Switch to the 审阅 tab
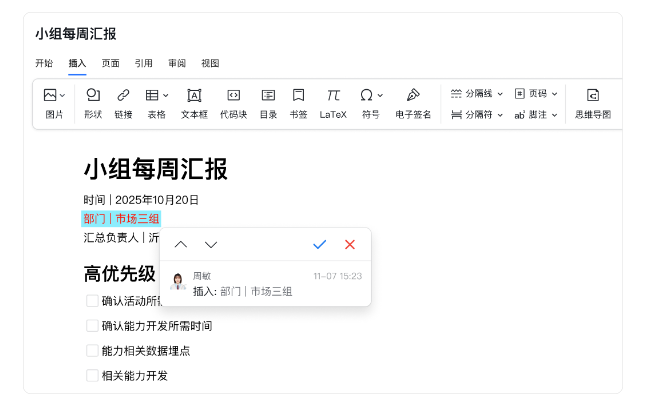The width and height of the screenshot is (654, 415). (177, 63)
